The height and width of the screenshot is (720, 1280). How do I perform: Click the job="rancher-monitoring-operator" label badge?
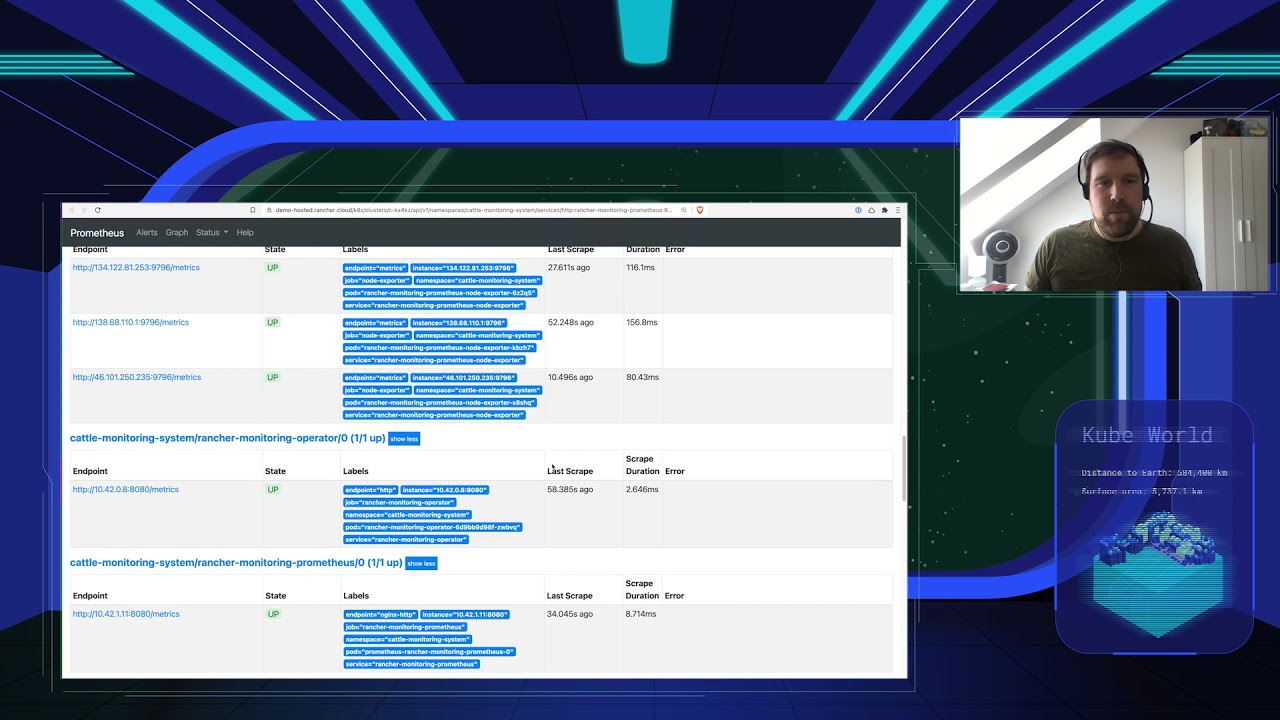(x=399, y=502)
